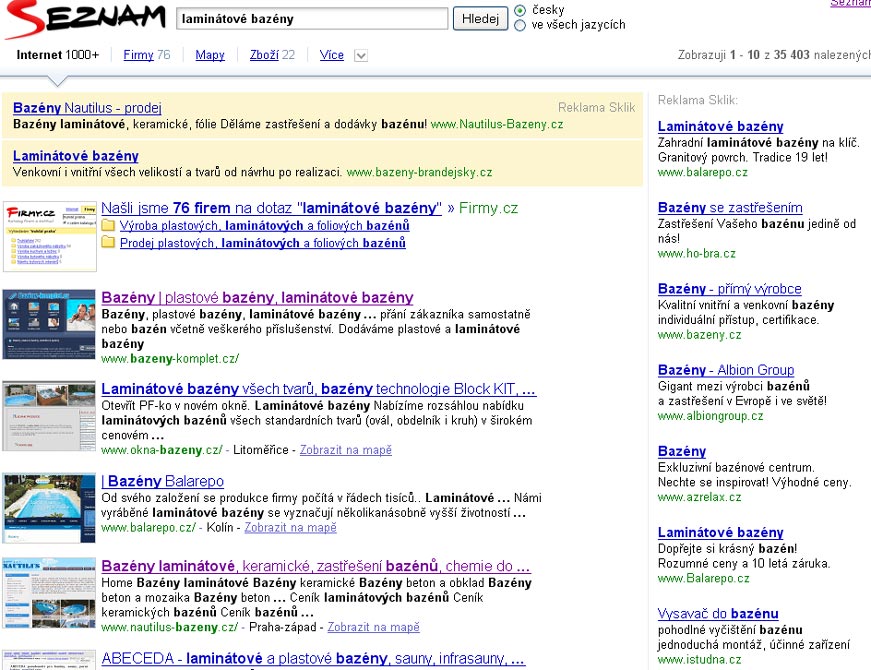Click 'Zobrazit na mapě' for Praha-západ

point(373,627)
